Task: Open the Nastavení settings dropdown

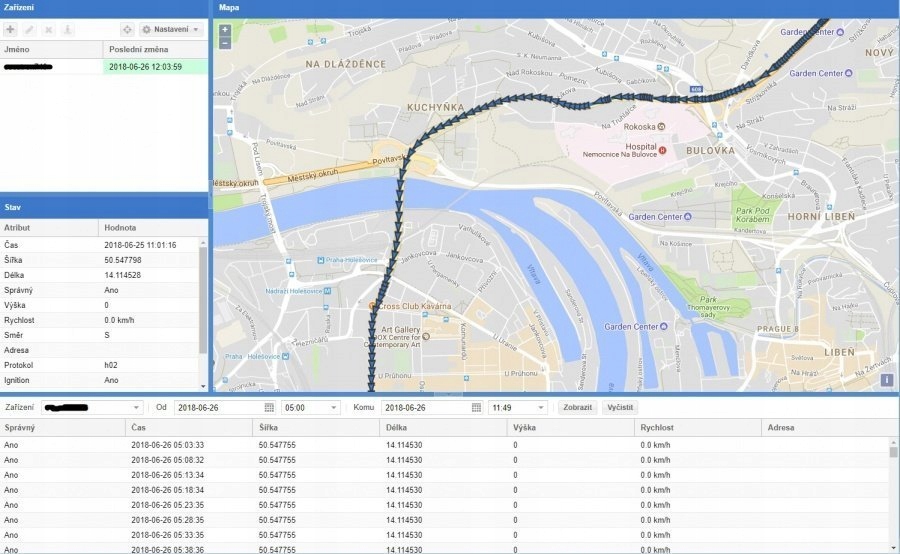Action: (x=171, y=29)
